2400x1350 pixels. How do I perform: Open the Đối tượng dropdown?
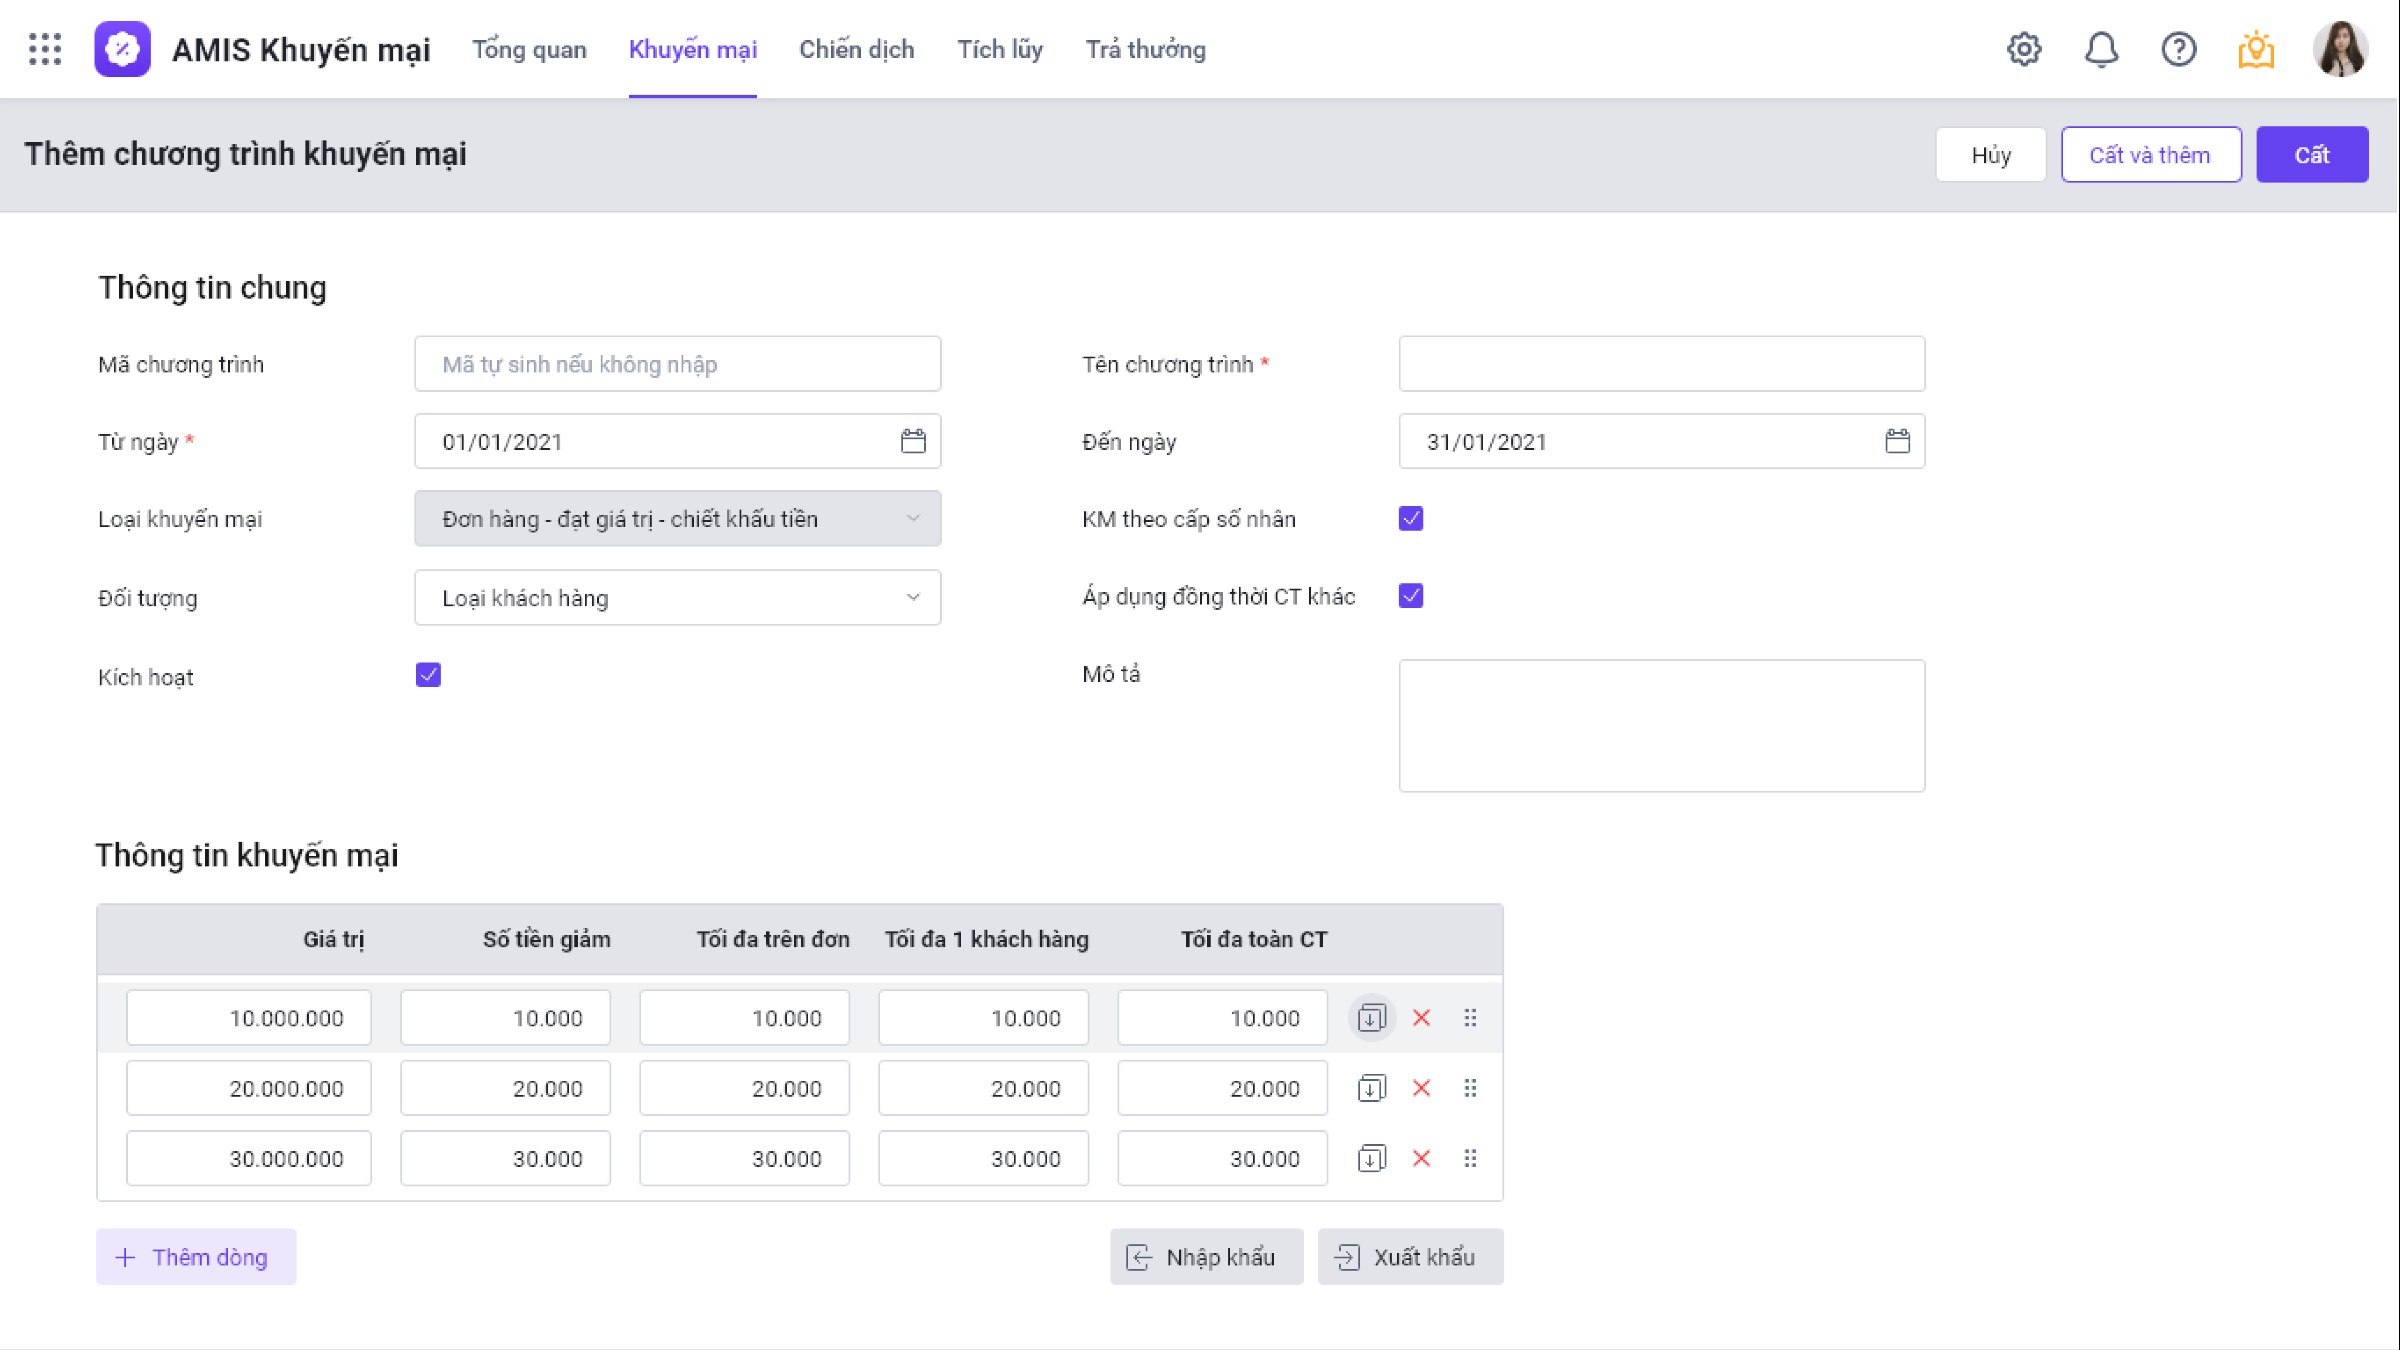[677, 597]
